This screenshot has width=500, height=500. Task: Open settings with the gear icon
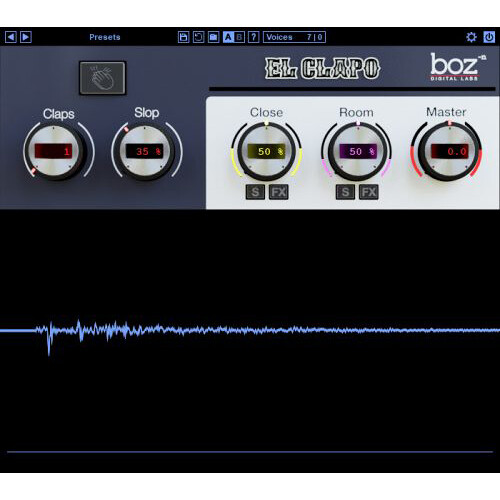(471, 37)
